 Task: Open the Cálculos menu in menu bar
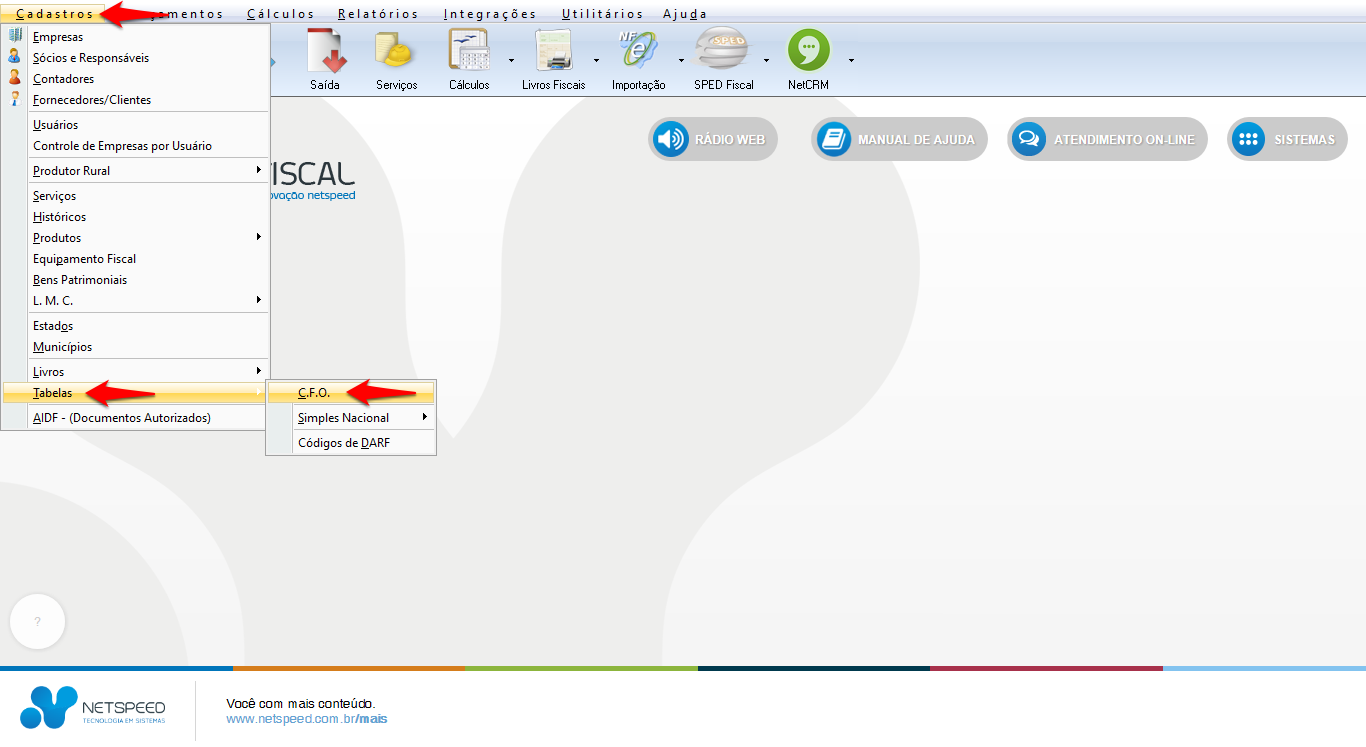[x=280, y=14]
